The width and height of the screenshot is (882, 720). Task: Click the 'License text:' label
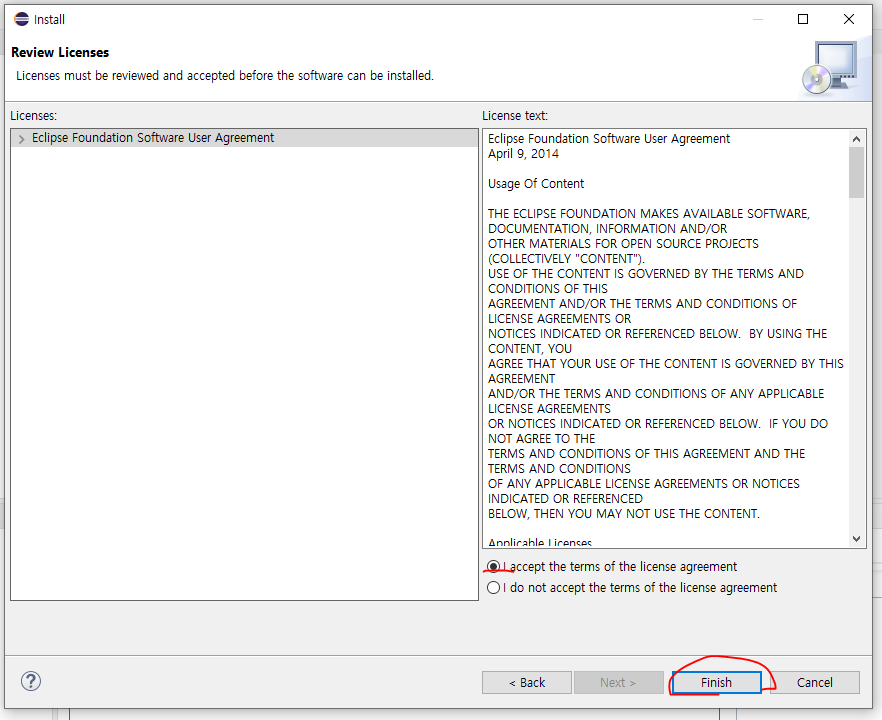click(x=515, y=116)
